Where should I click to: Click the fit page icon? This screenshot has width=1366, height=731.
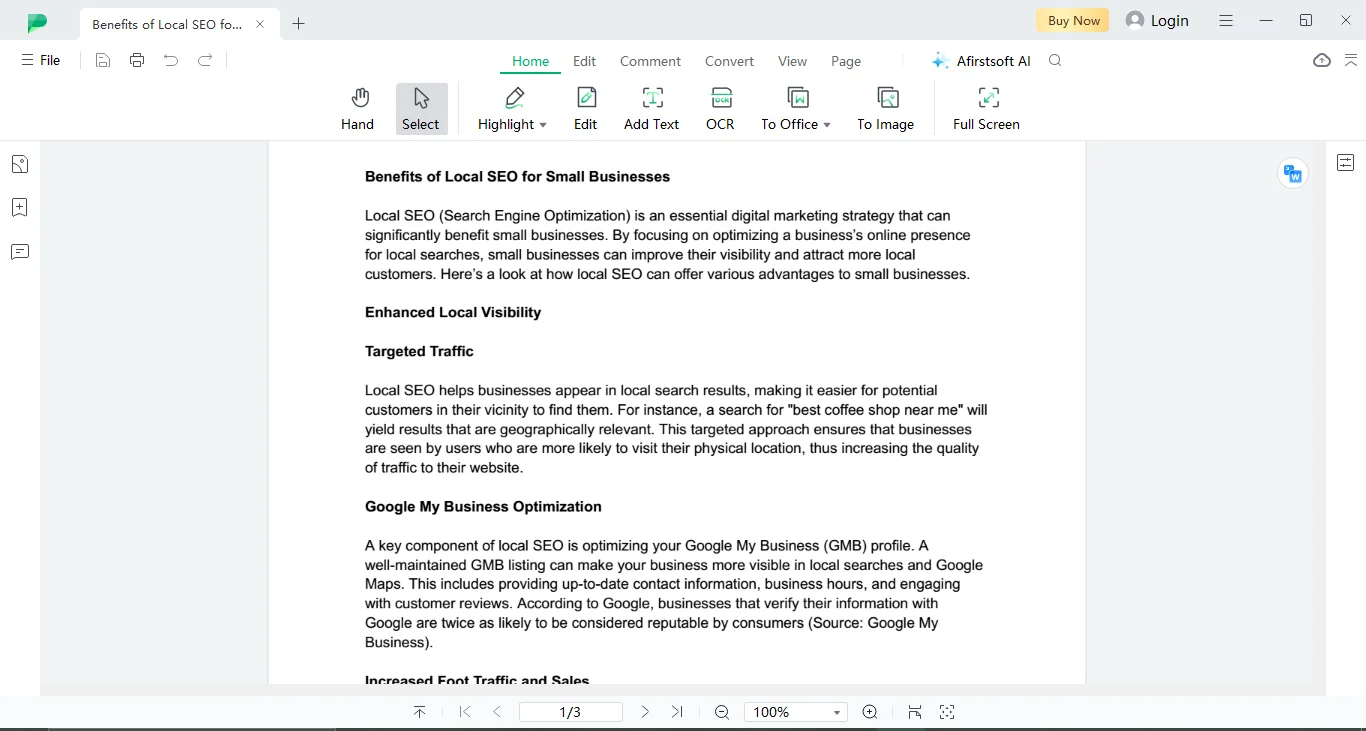(x=947, y=712)
